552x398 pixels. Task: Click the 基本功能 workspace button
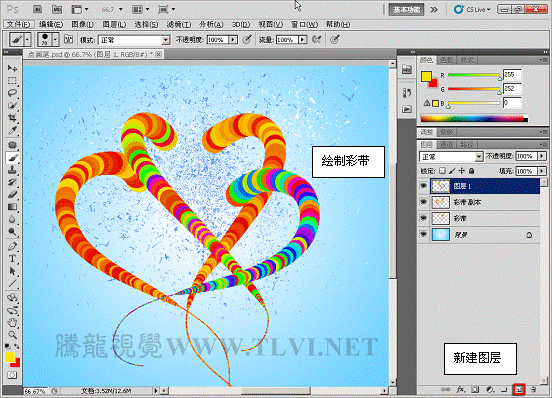tap(406, 10)
